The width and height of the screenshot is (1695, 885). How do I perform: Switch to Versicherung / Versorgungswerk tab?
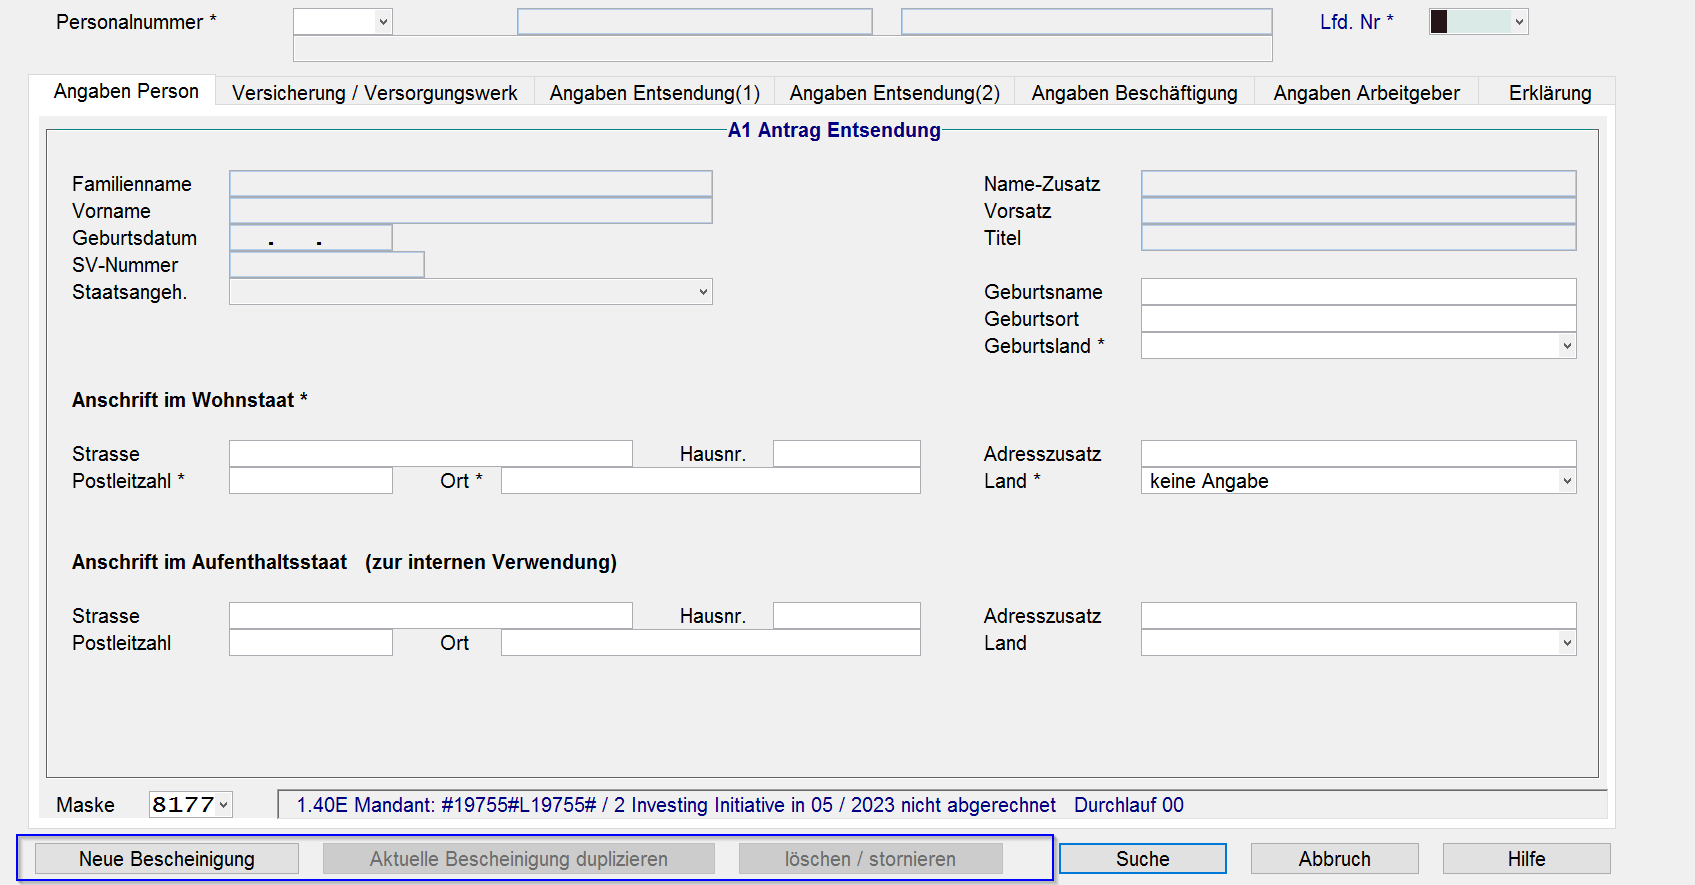pyautogui.click(x=374, y=93)
